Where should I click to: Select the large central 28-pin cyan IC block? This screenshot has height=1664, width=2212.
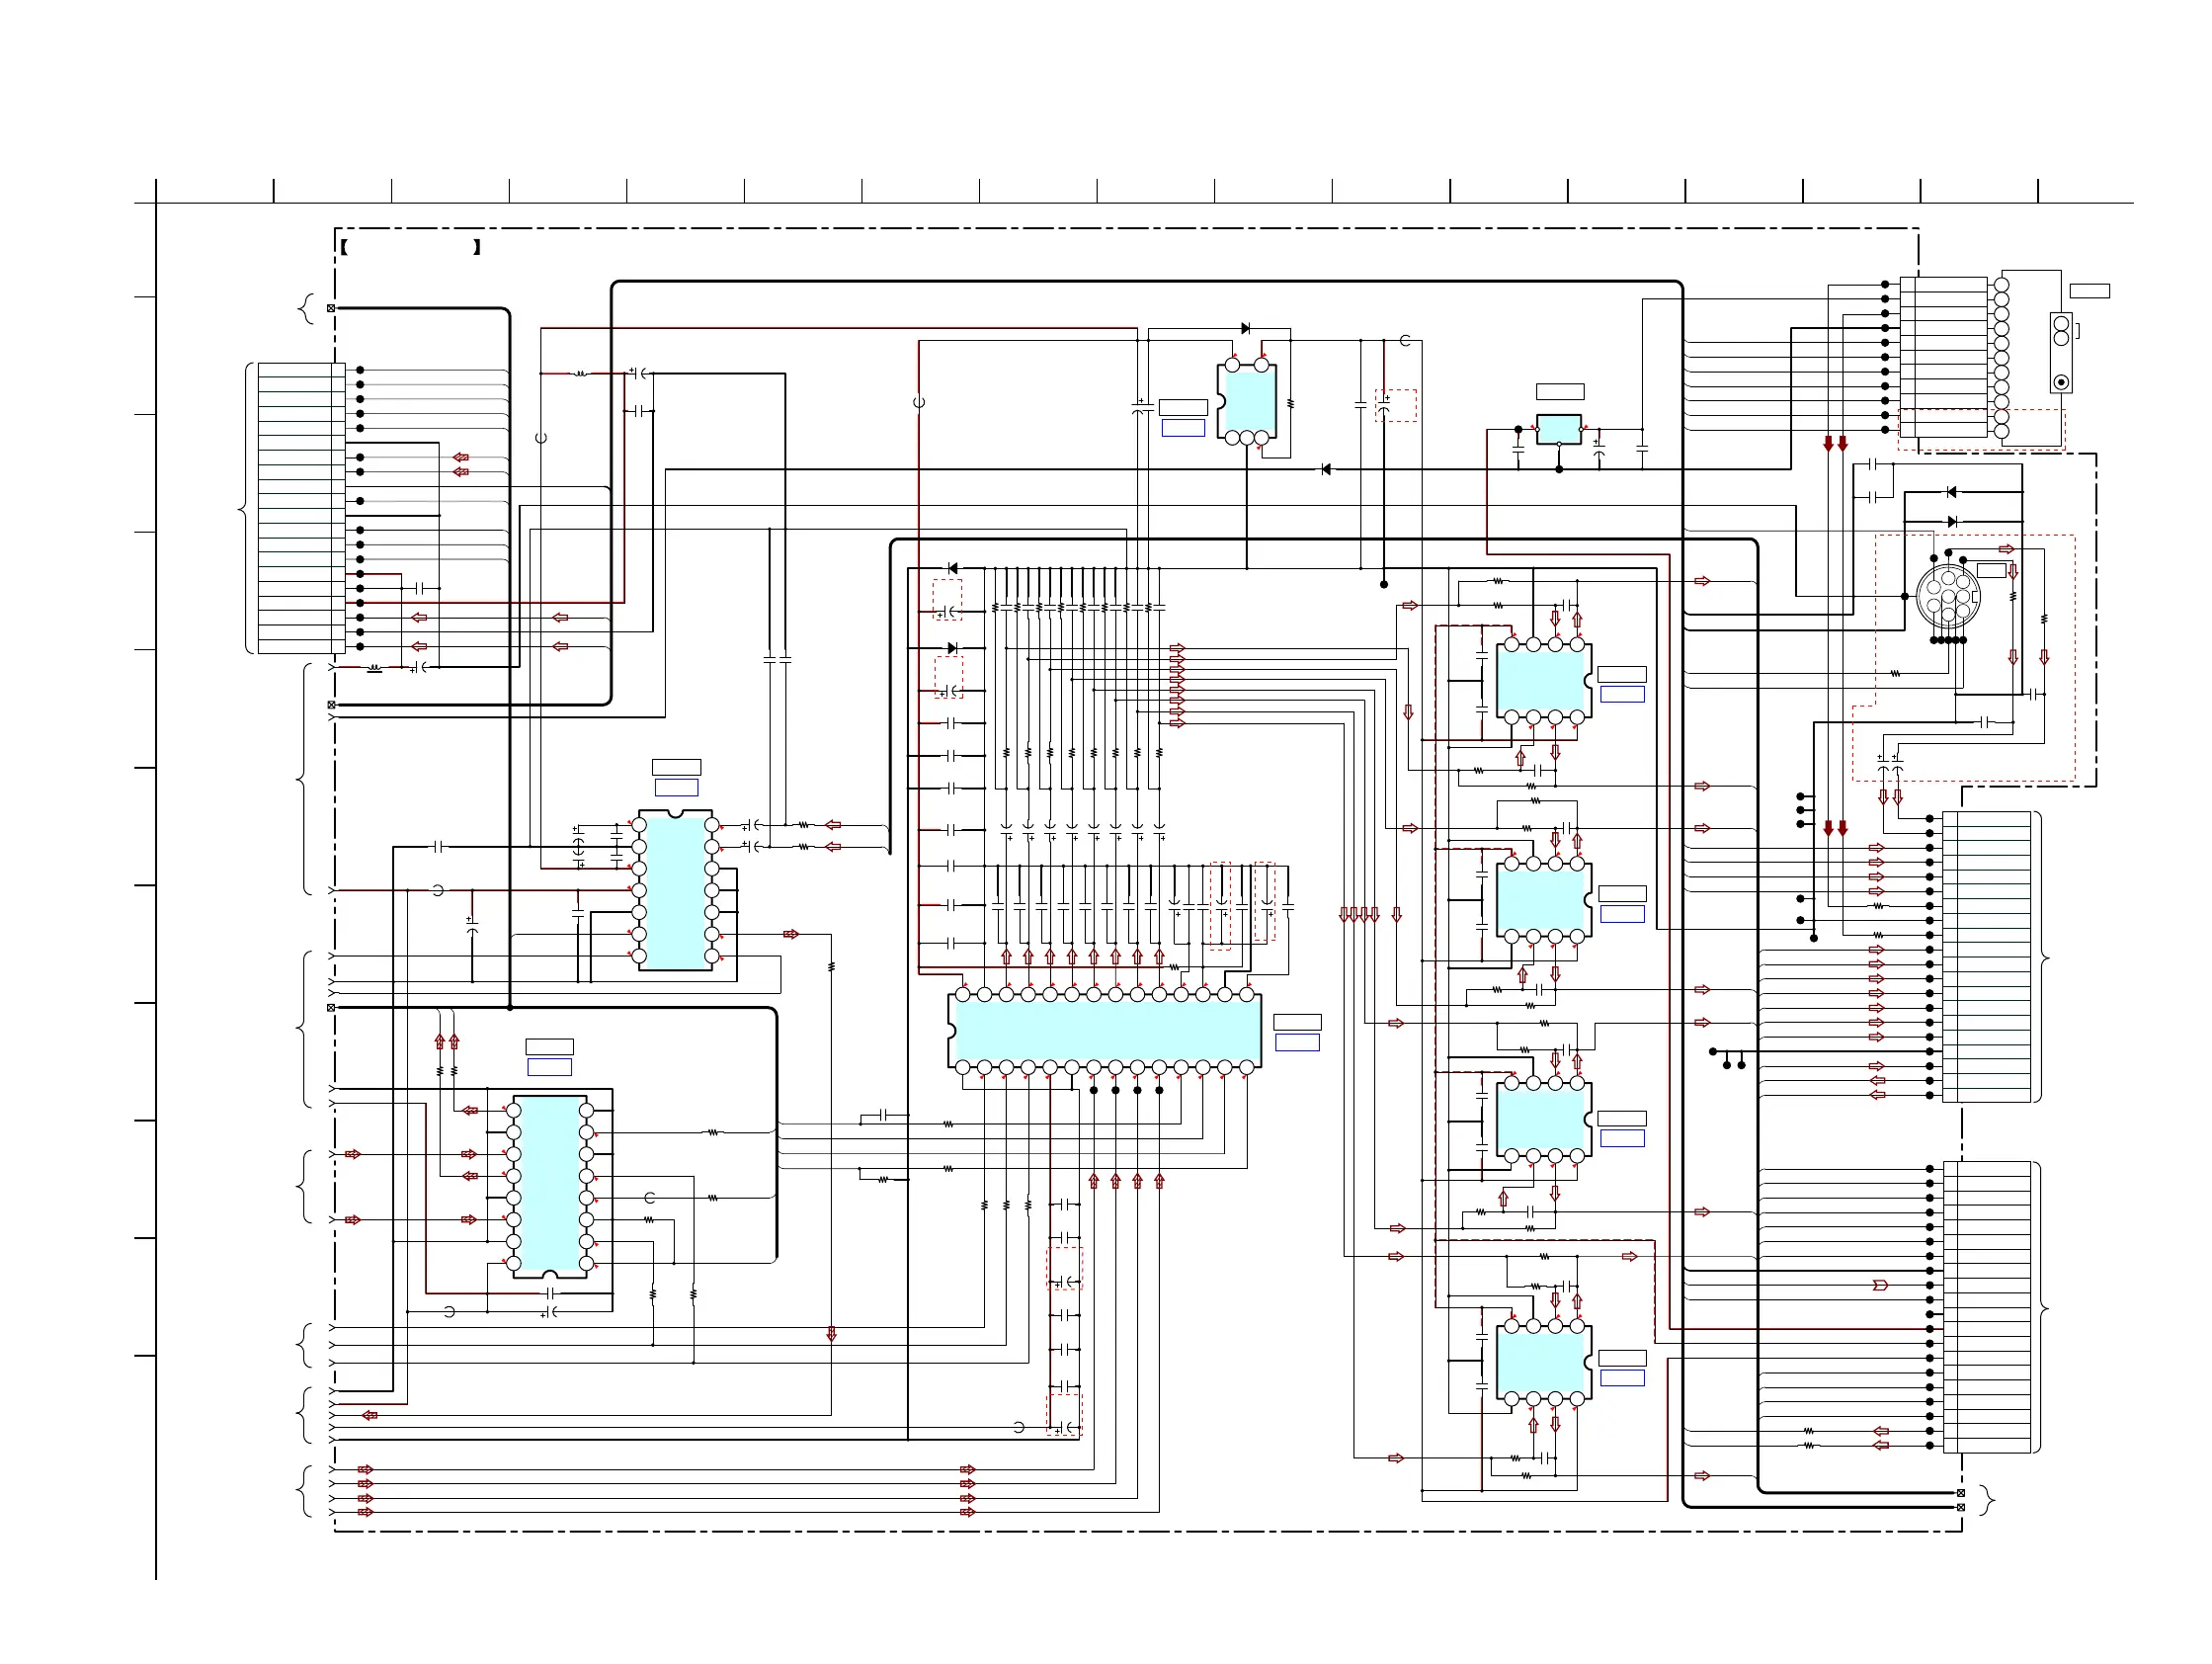[1104, 1031]
